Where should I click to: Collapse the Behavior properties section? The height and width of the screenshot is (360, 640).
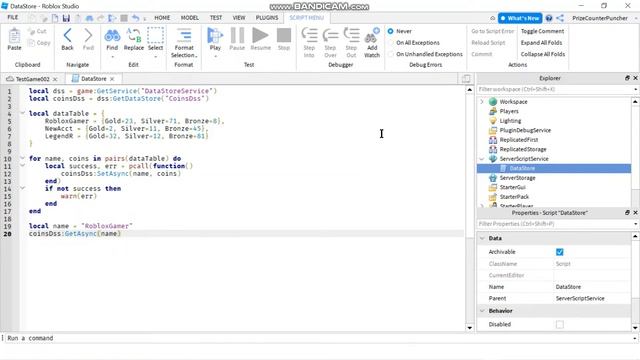(x=482, y=311)
